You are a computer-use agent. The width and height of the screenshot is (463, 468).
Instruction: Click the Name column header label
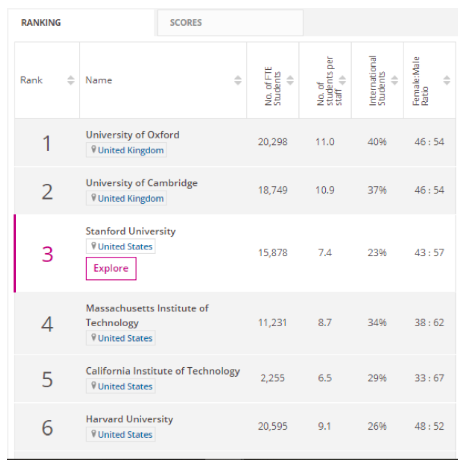coord(99,80)
